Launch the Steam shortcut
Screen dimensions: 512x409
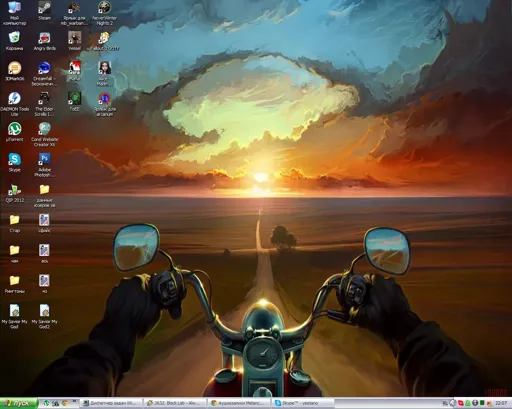click(x=44, y=11)
